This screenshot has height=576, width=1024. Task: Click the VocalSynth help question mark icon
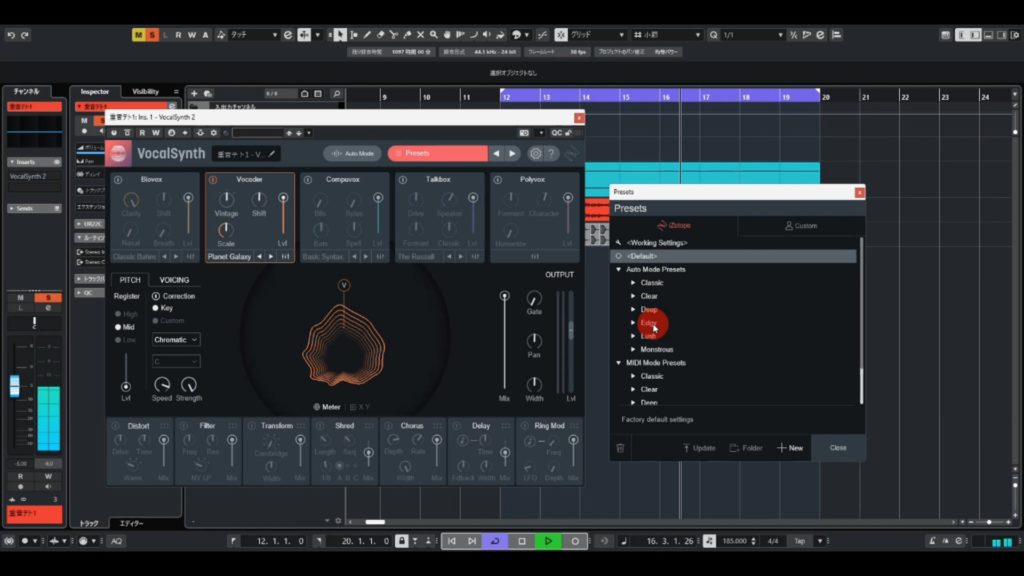pos(551,154)
